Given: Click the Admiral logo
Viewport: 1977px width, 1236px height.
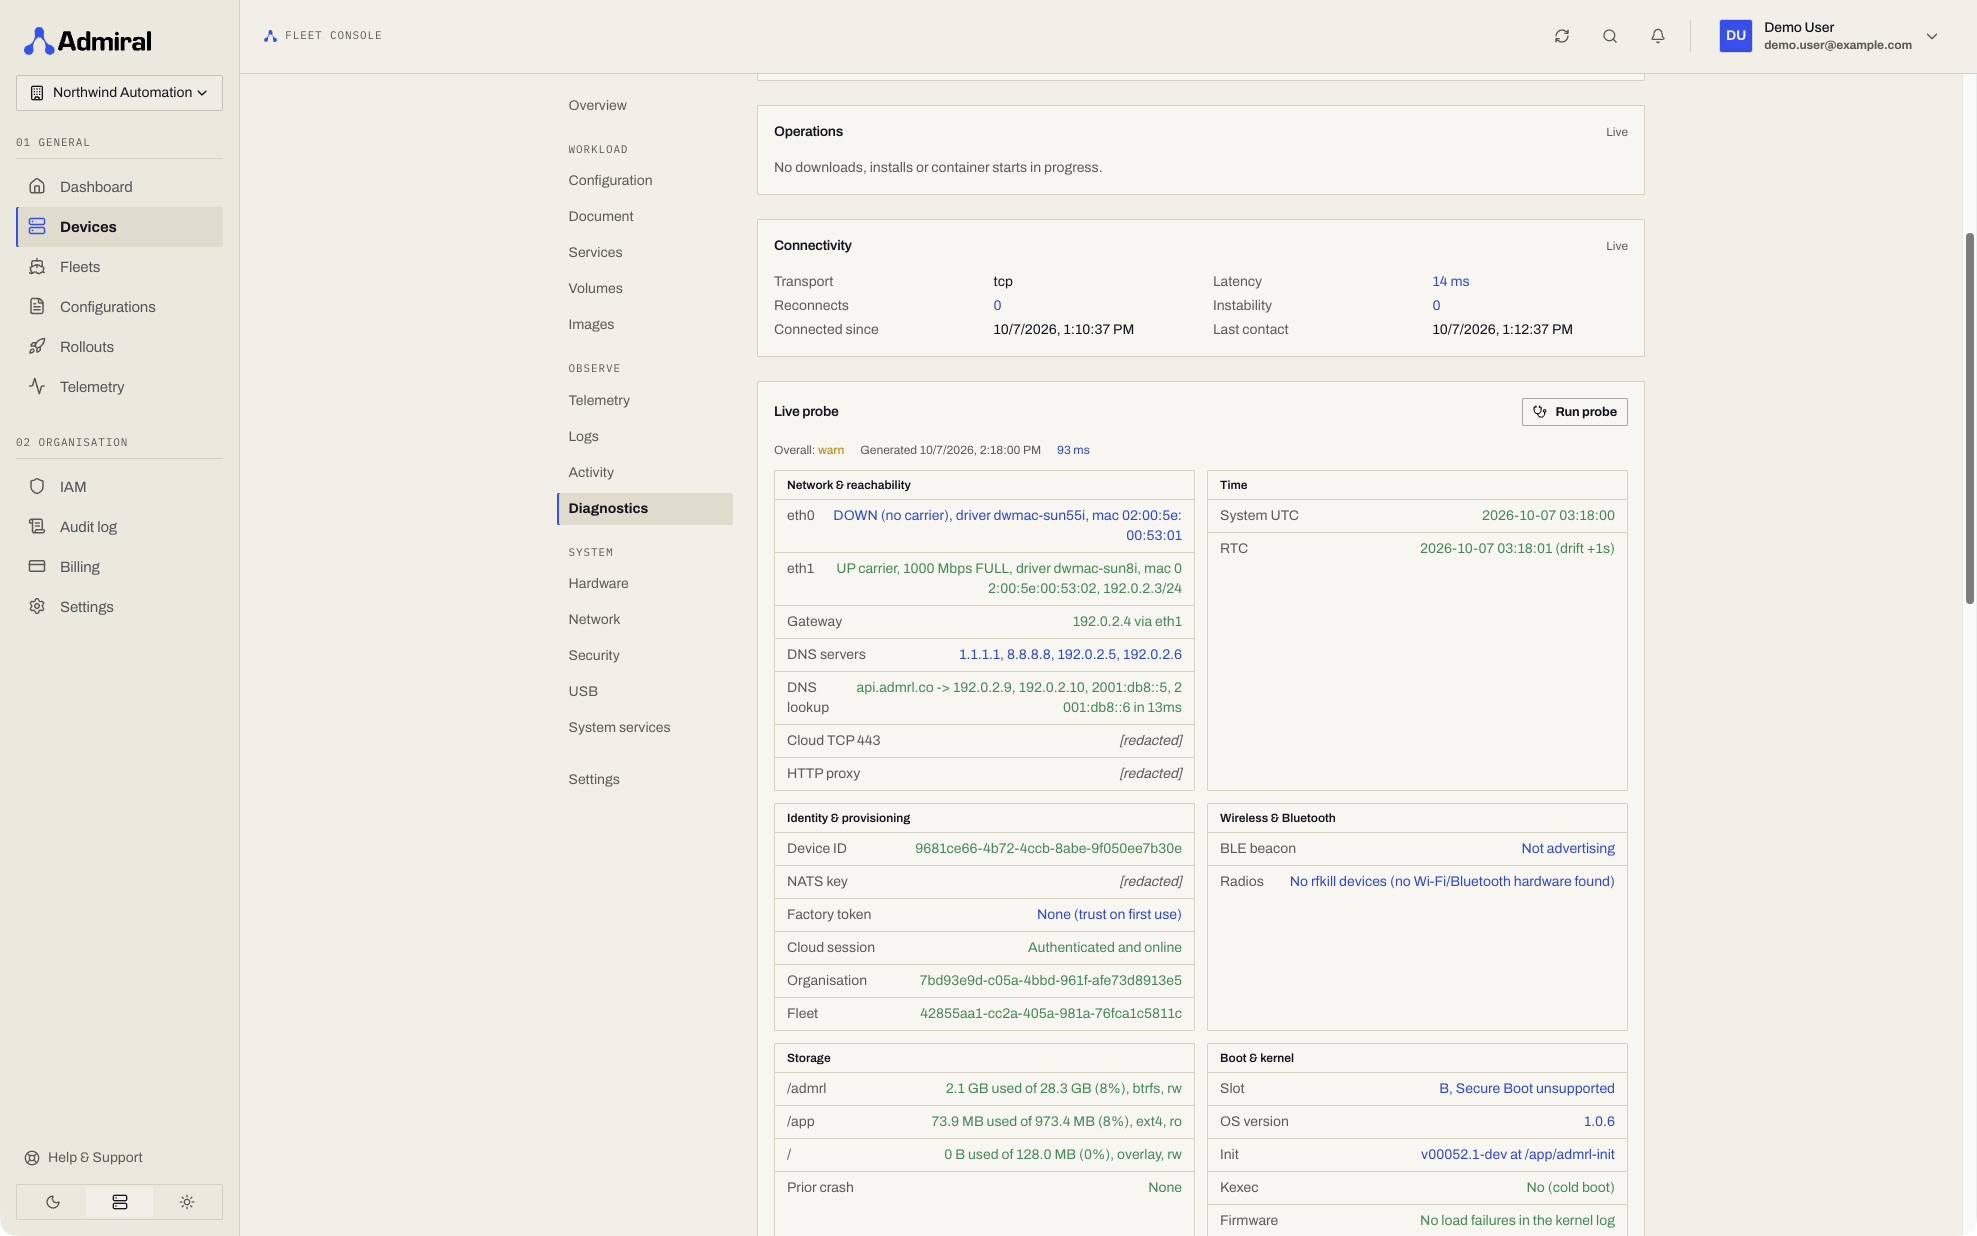Looking at the screenshot, I should 88,41.
